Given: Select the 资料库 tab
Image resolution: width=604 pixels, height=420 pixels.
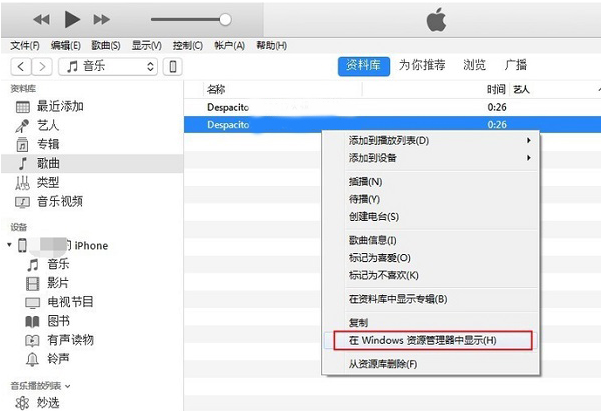Looking at the screenshot, I should 364,66.
